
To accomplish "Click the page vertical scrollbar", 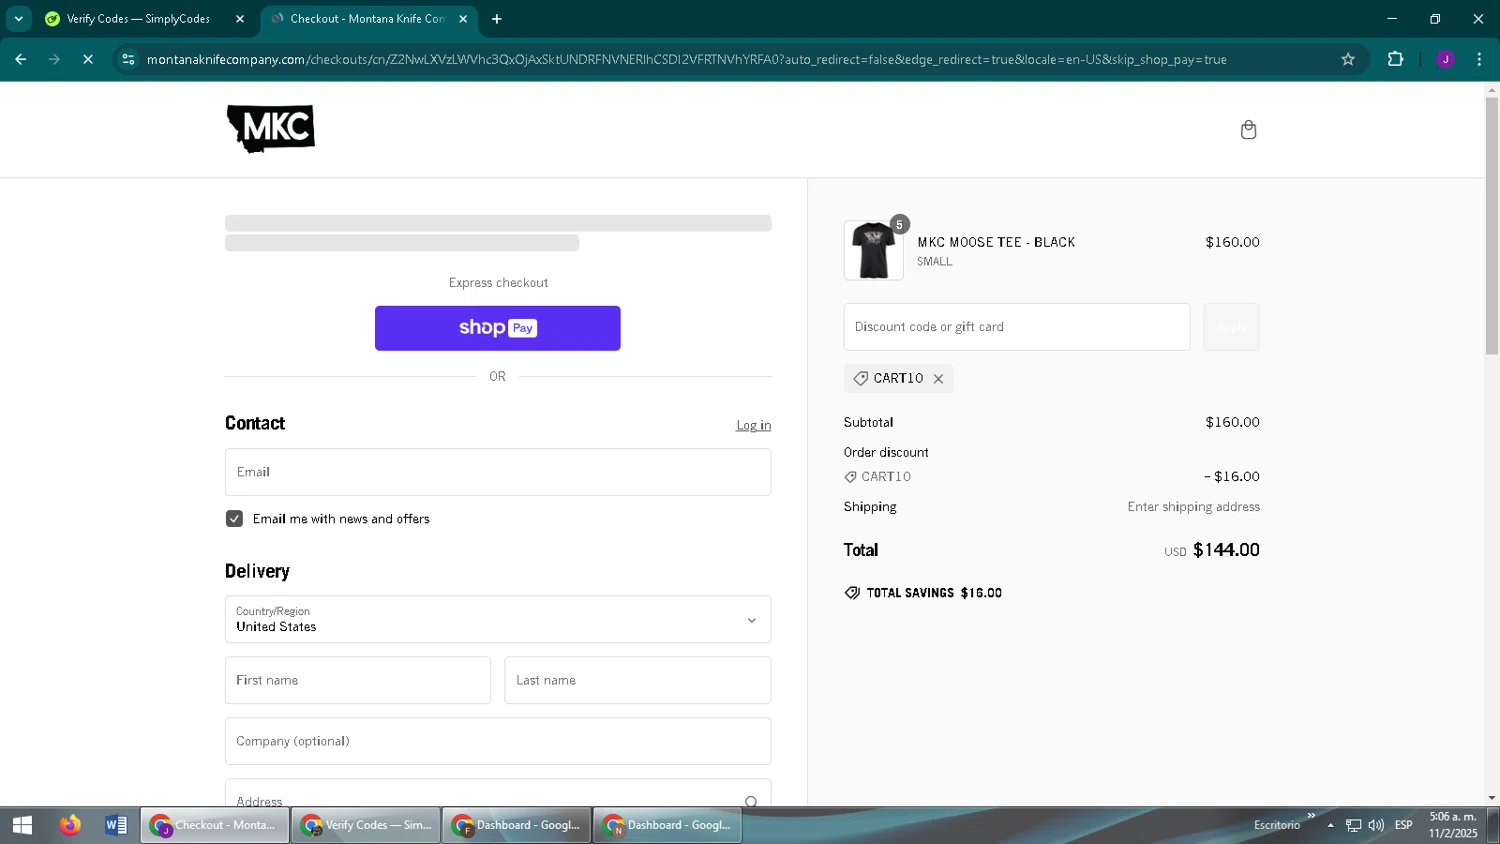I will 1492,225.
